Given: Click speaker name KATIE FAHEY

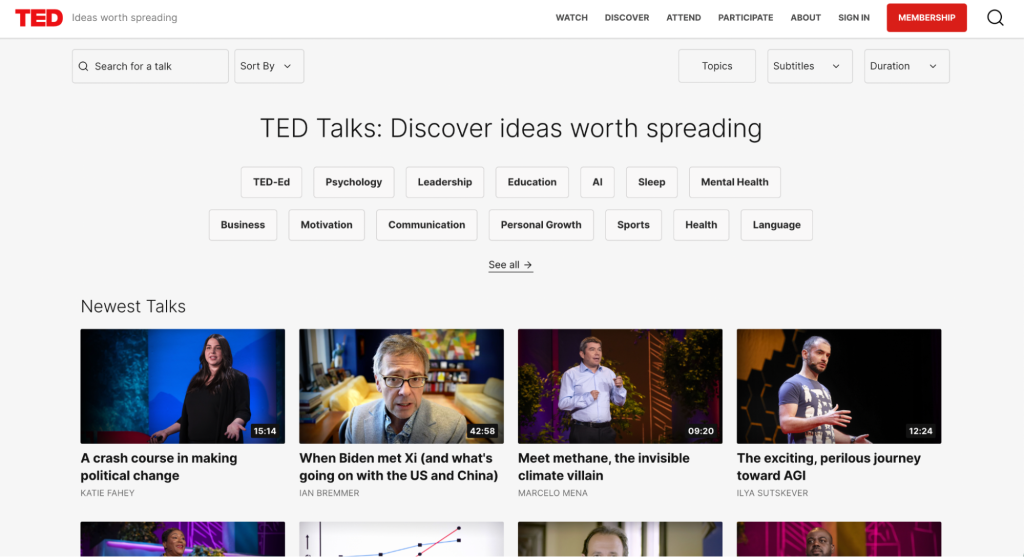Looking at the screenshot, I should 107,493.
